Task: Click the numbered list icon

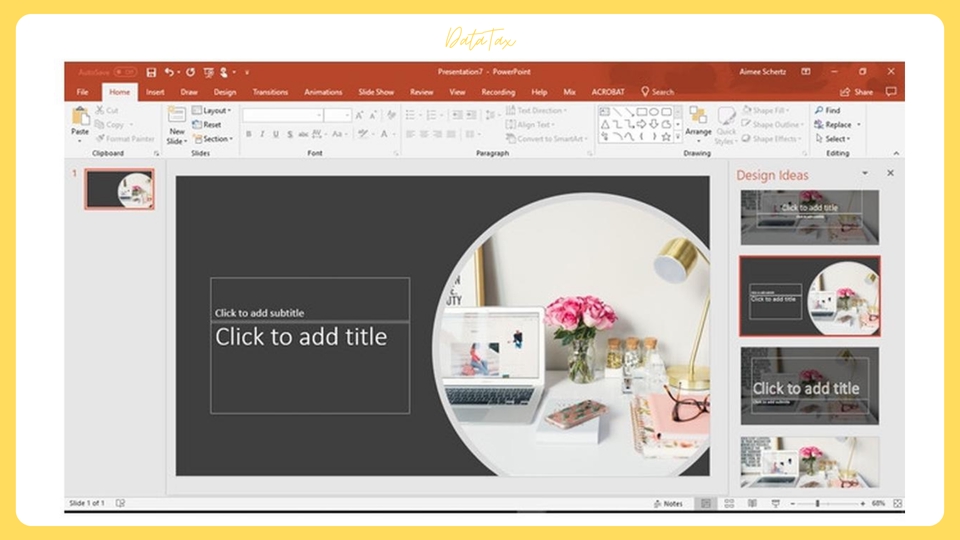Action: (432, 115)
